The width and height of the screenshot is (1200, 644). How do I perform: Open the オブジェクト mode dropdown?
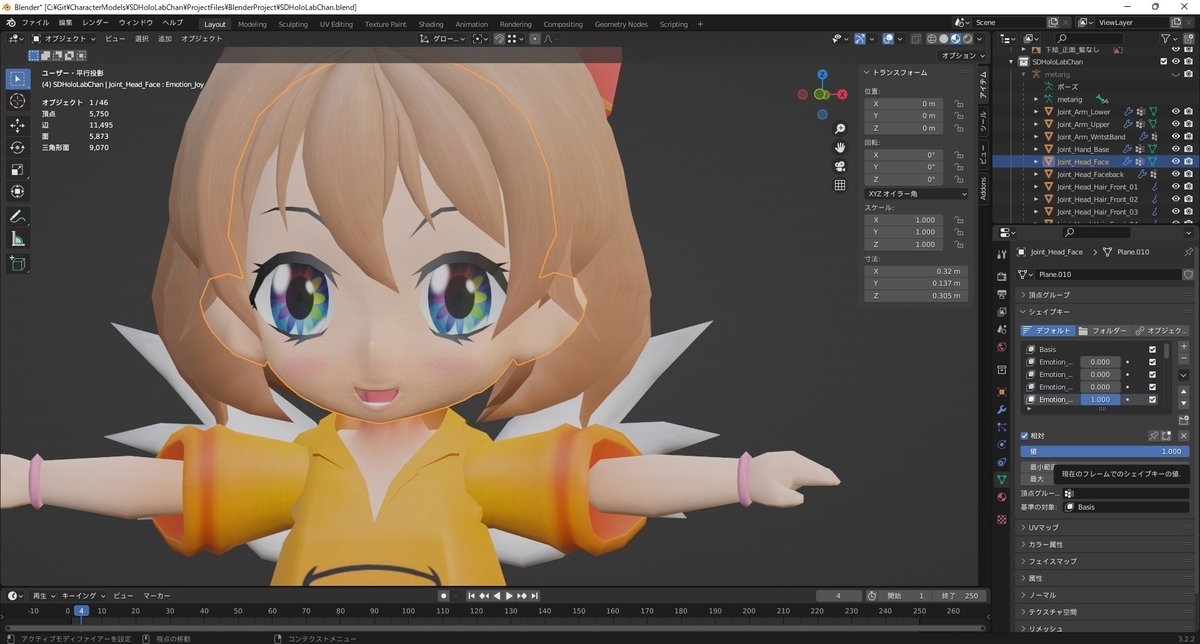(64, 39)
